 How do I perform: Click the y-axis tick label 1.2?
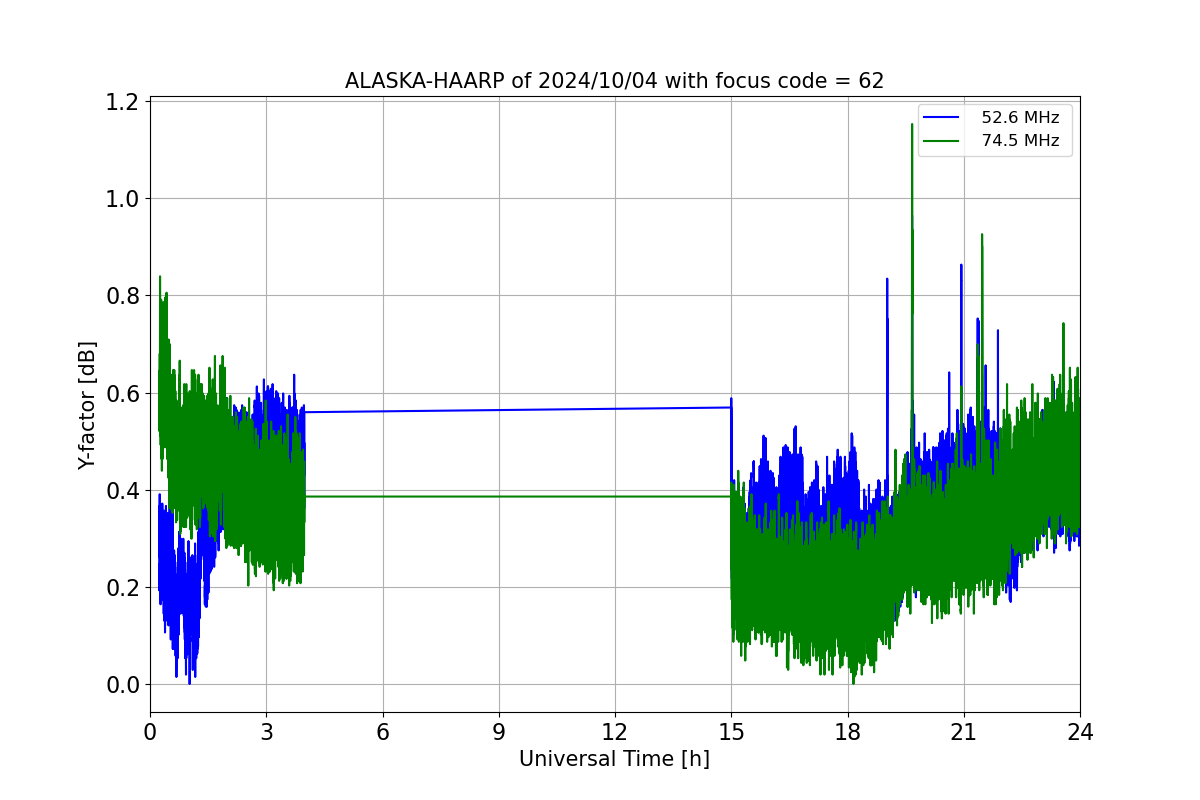tap(124, 102)
